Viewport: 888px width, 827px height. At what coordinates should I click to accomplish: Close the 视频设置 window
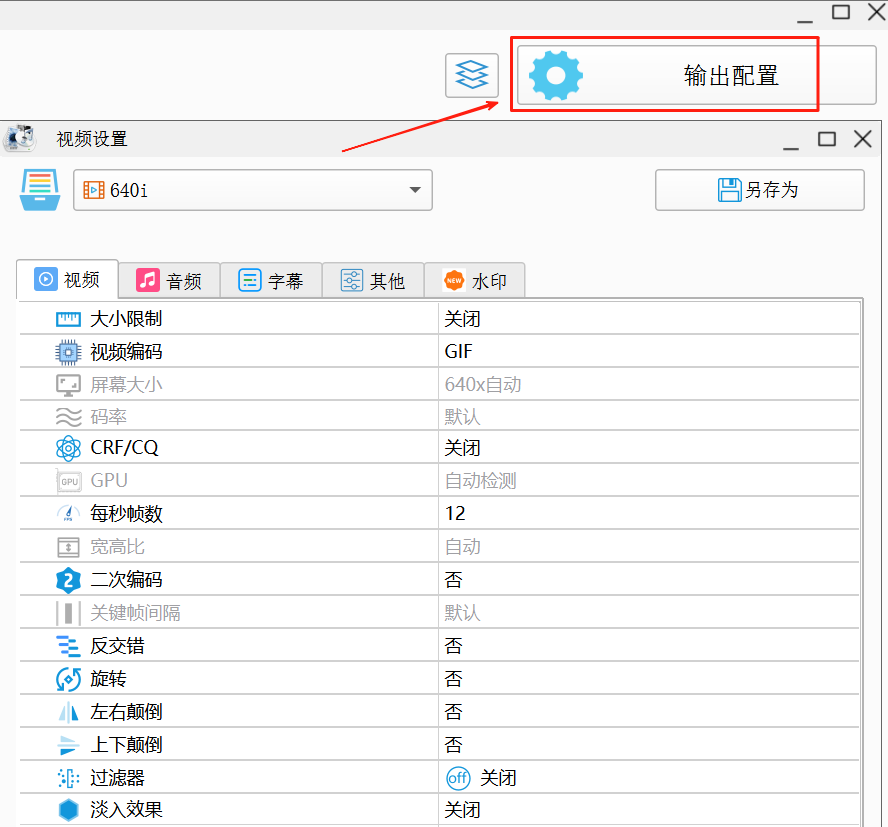pos(863,139)
